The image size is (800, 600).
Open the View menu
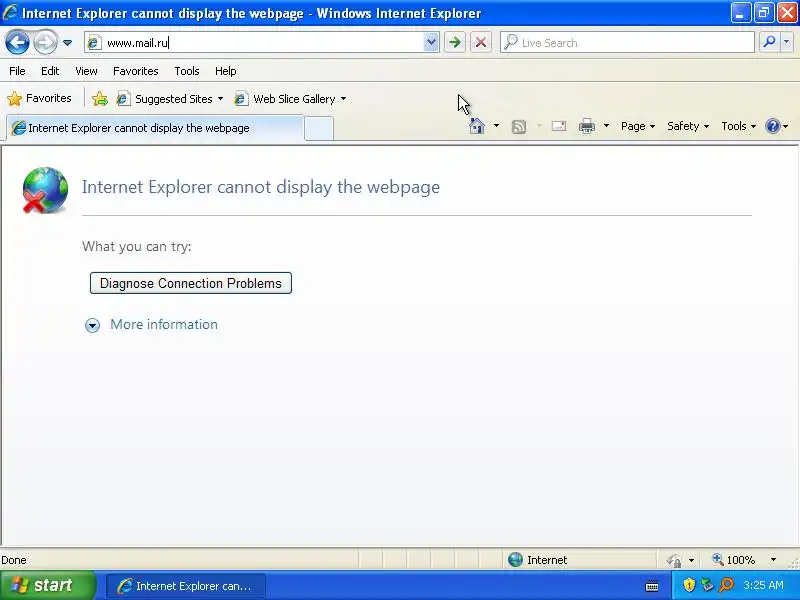pyautogui.click(x=86, y=71)
